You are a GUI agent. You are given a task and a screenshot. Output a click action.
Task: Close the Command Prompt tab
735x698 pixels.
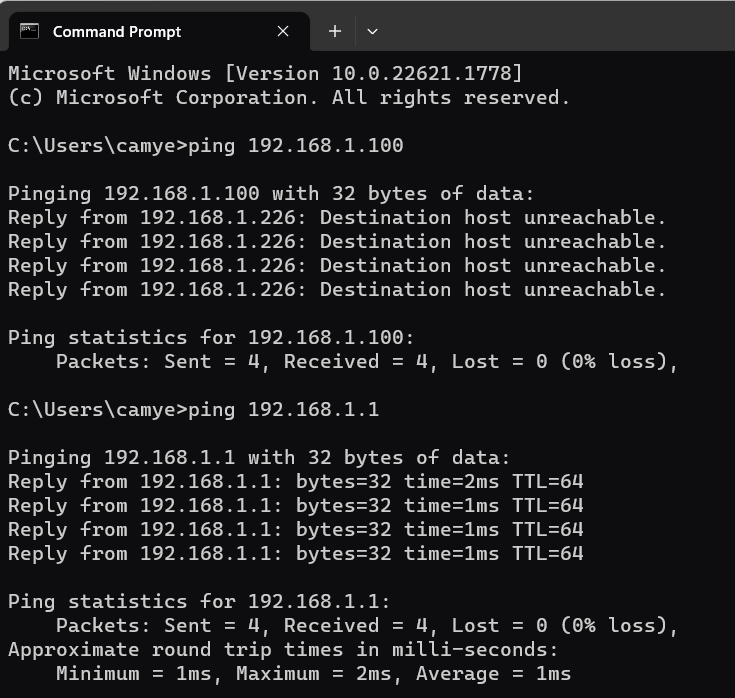click(283, 31)
